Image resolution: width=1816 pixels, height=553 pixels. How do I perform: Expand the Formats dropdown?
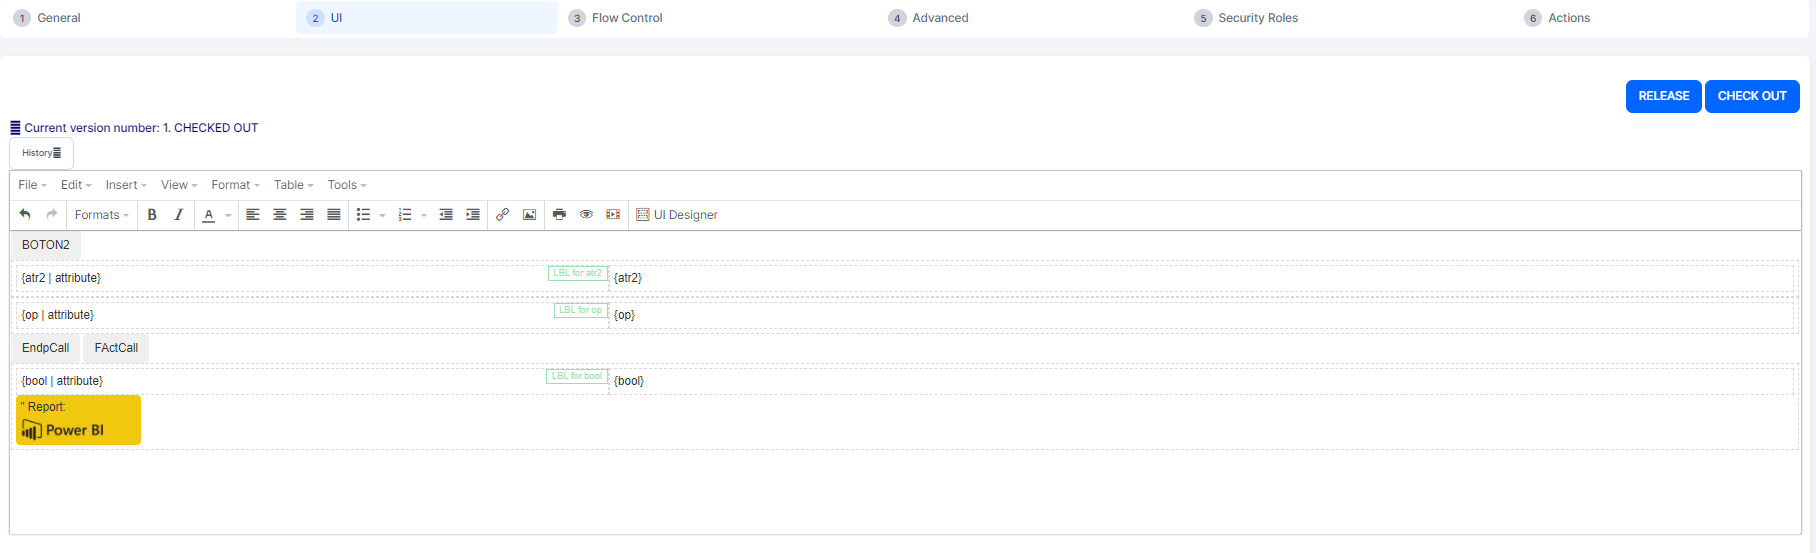coord(102,215)
